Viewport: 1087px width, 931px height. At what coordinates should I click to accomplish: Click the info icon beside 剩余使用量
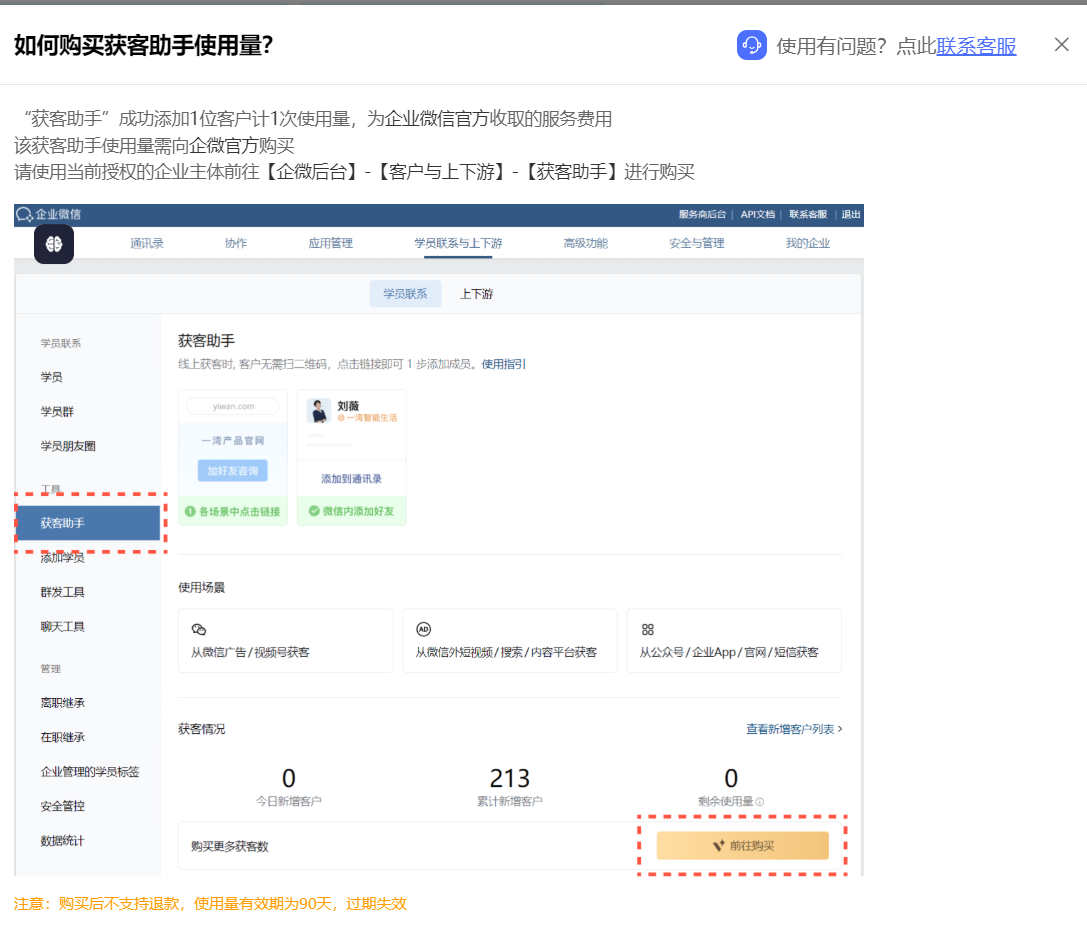click(760, 802)
